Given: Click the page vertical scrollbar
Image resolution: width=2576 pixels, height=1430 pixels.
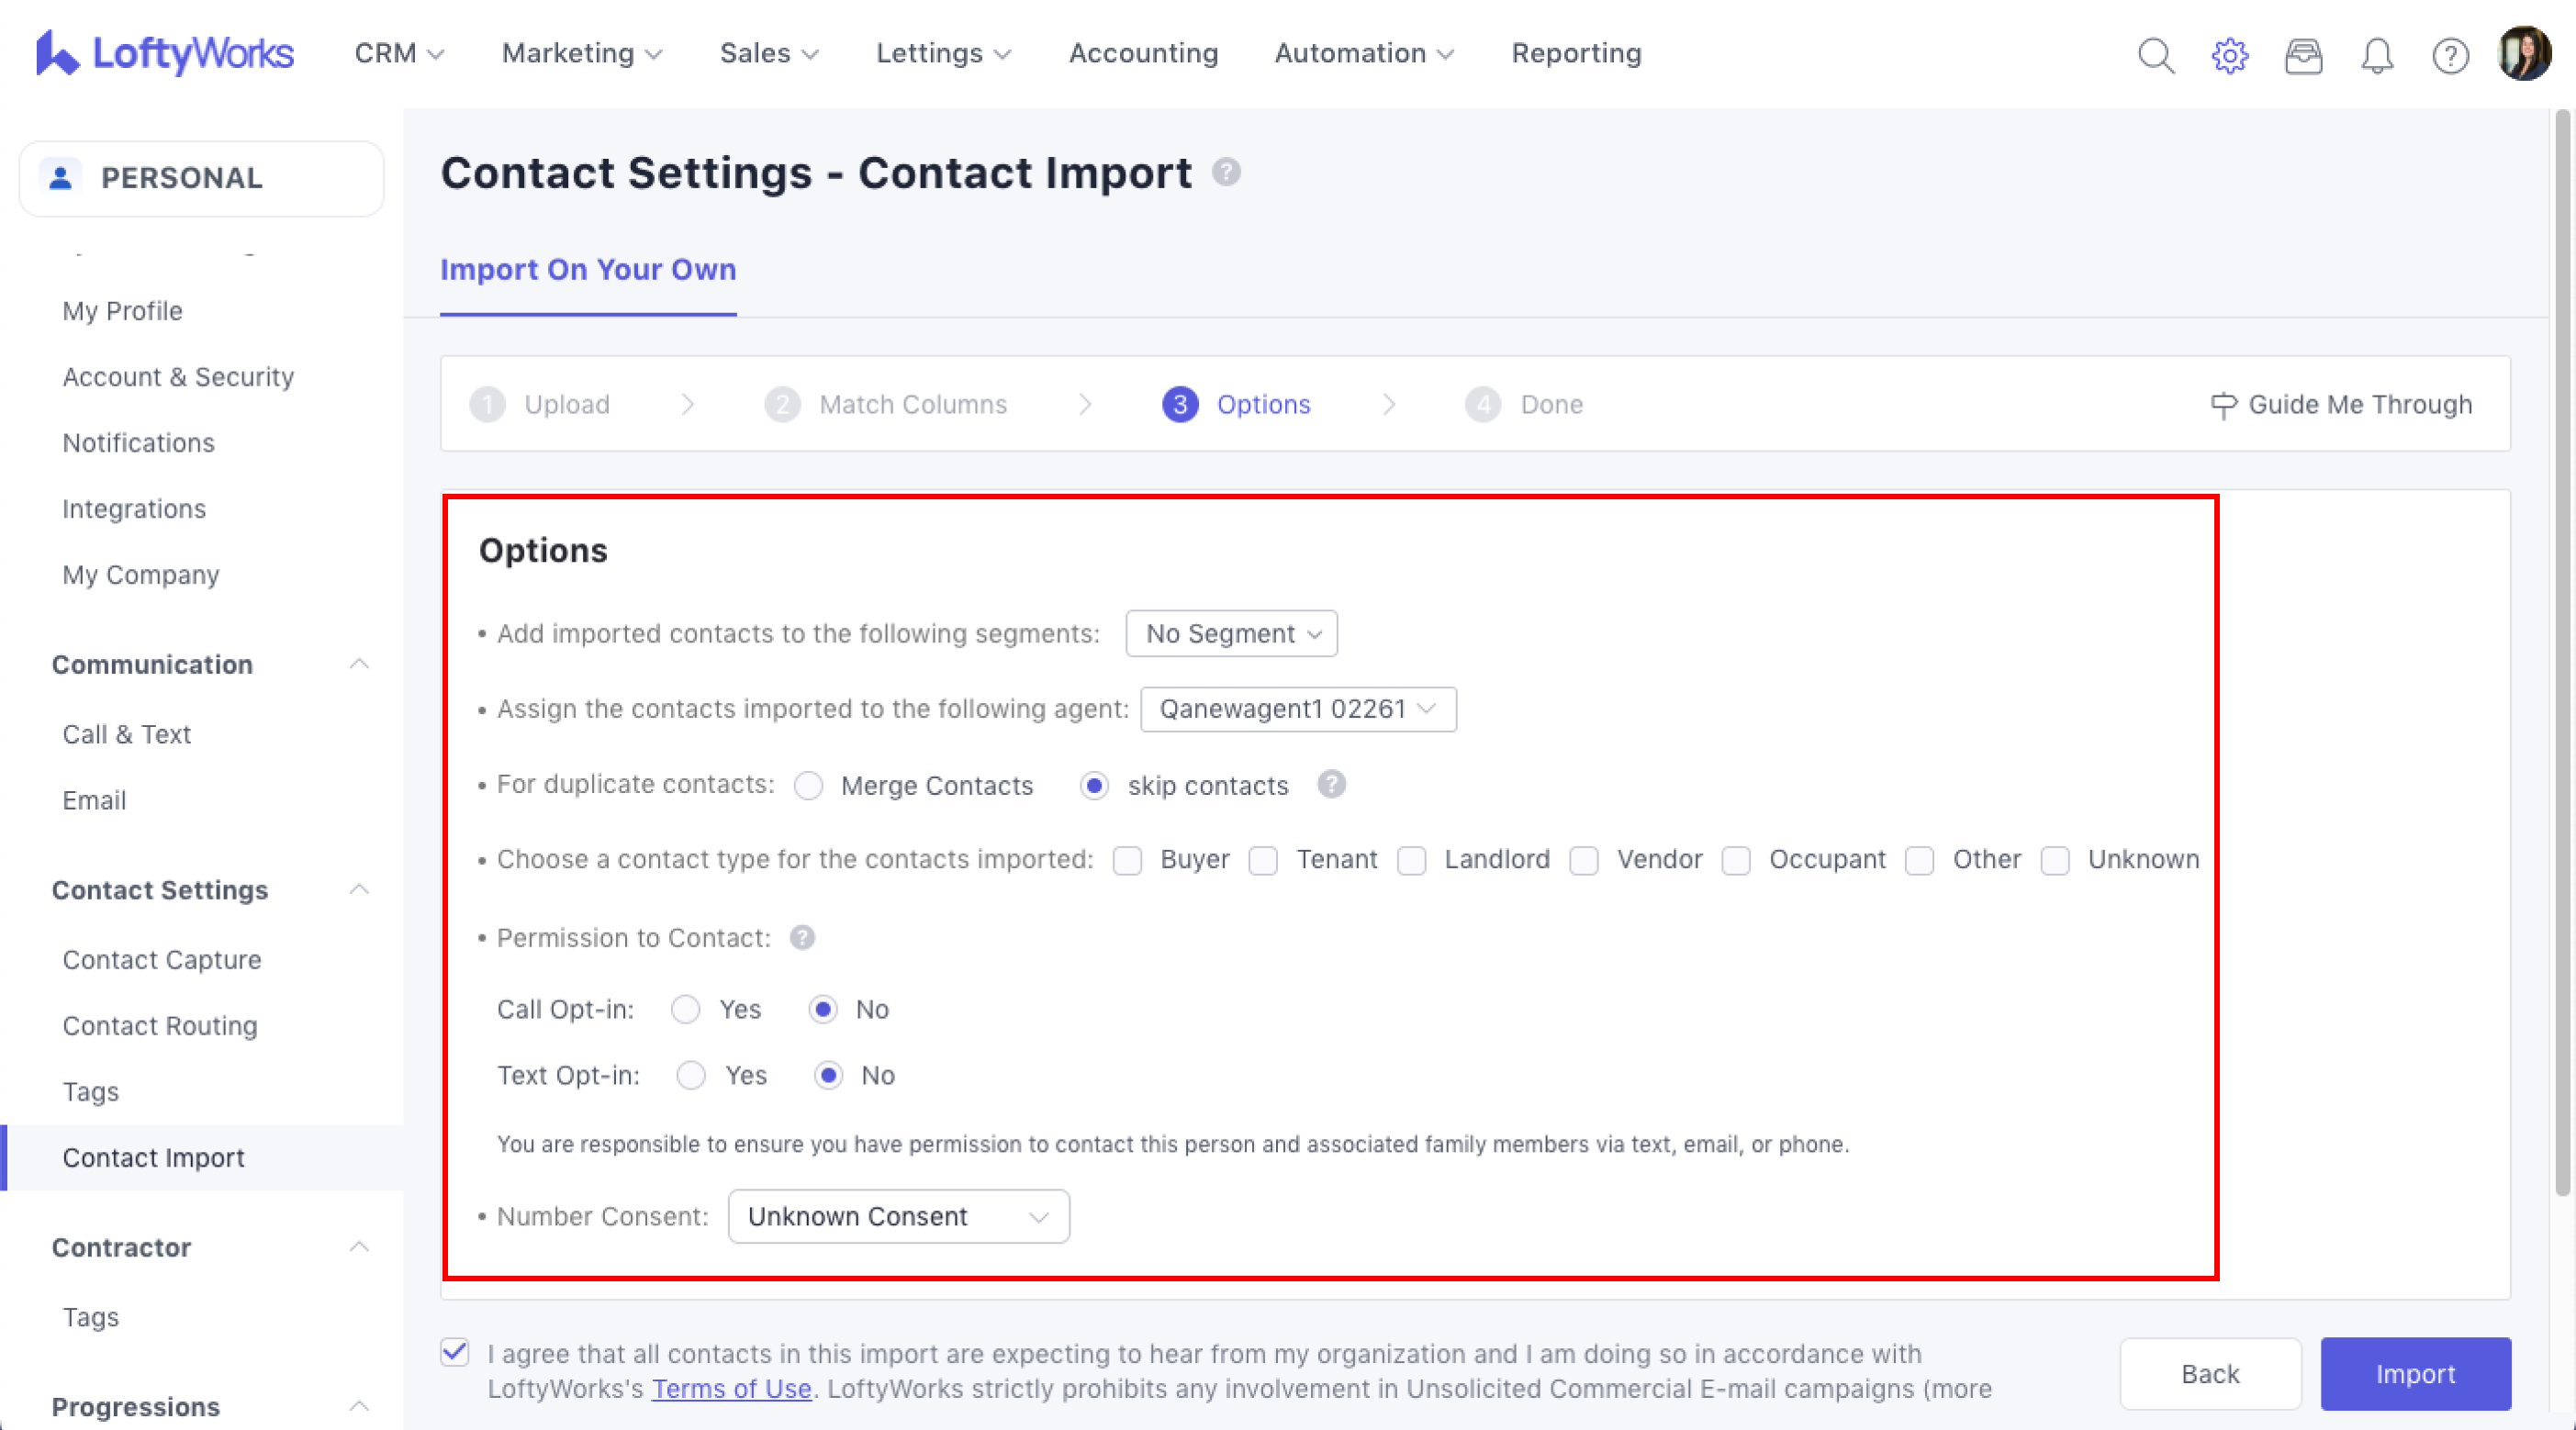Looking at the screenshot, I should pyautogui.click(x=2562, y=650).
